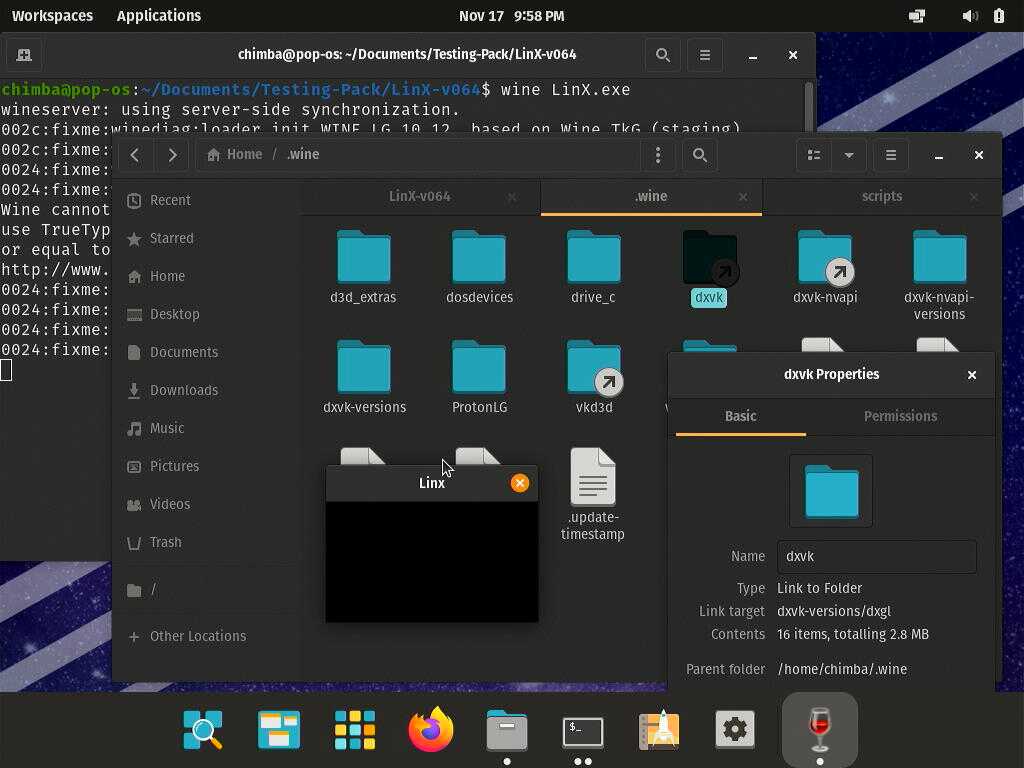Click the Name field containing dxvk
This screenshot has width=1024, height=768.
(x=876, y=557)
